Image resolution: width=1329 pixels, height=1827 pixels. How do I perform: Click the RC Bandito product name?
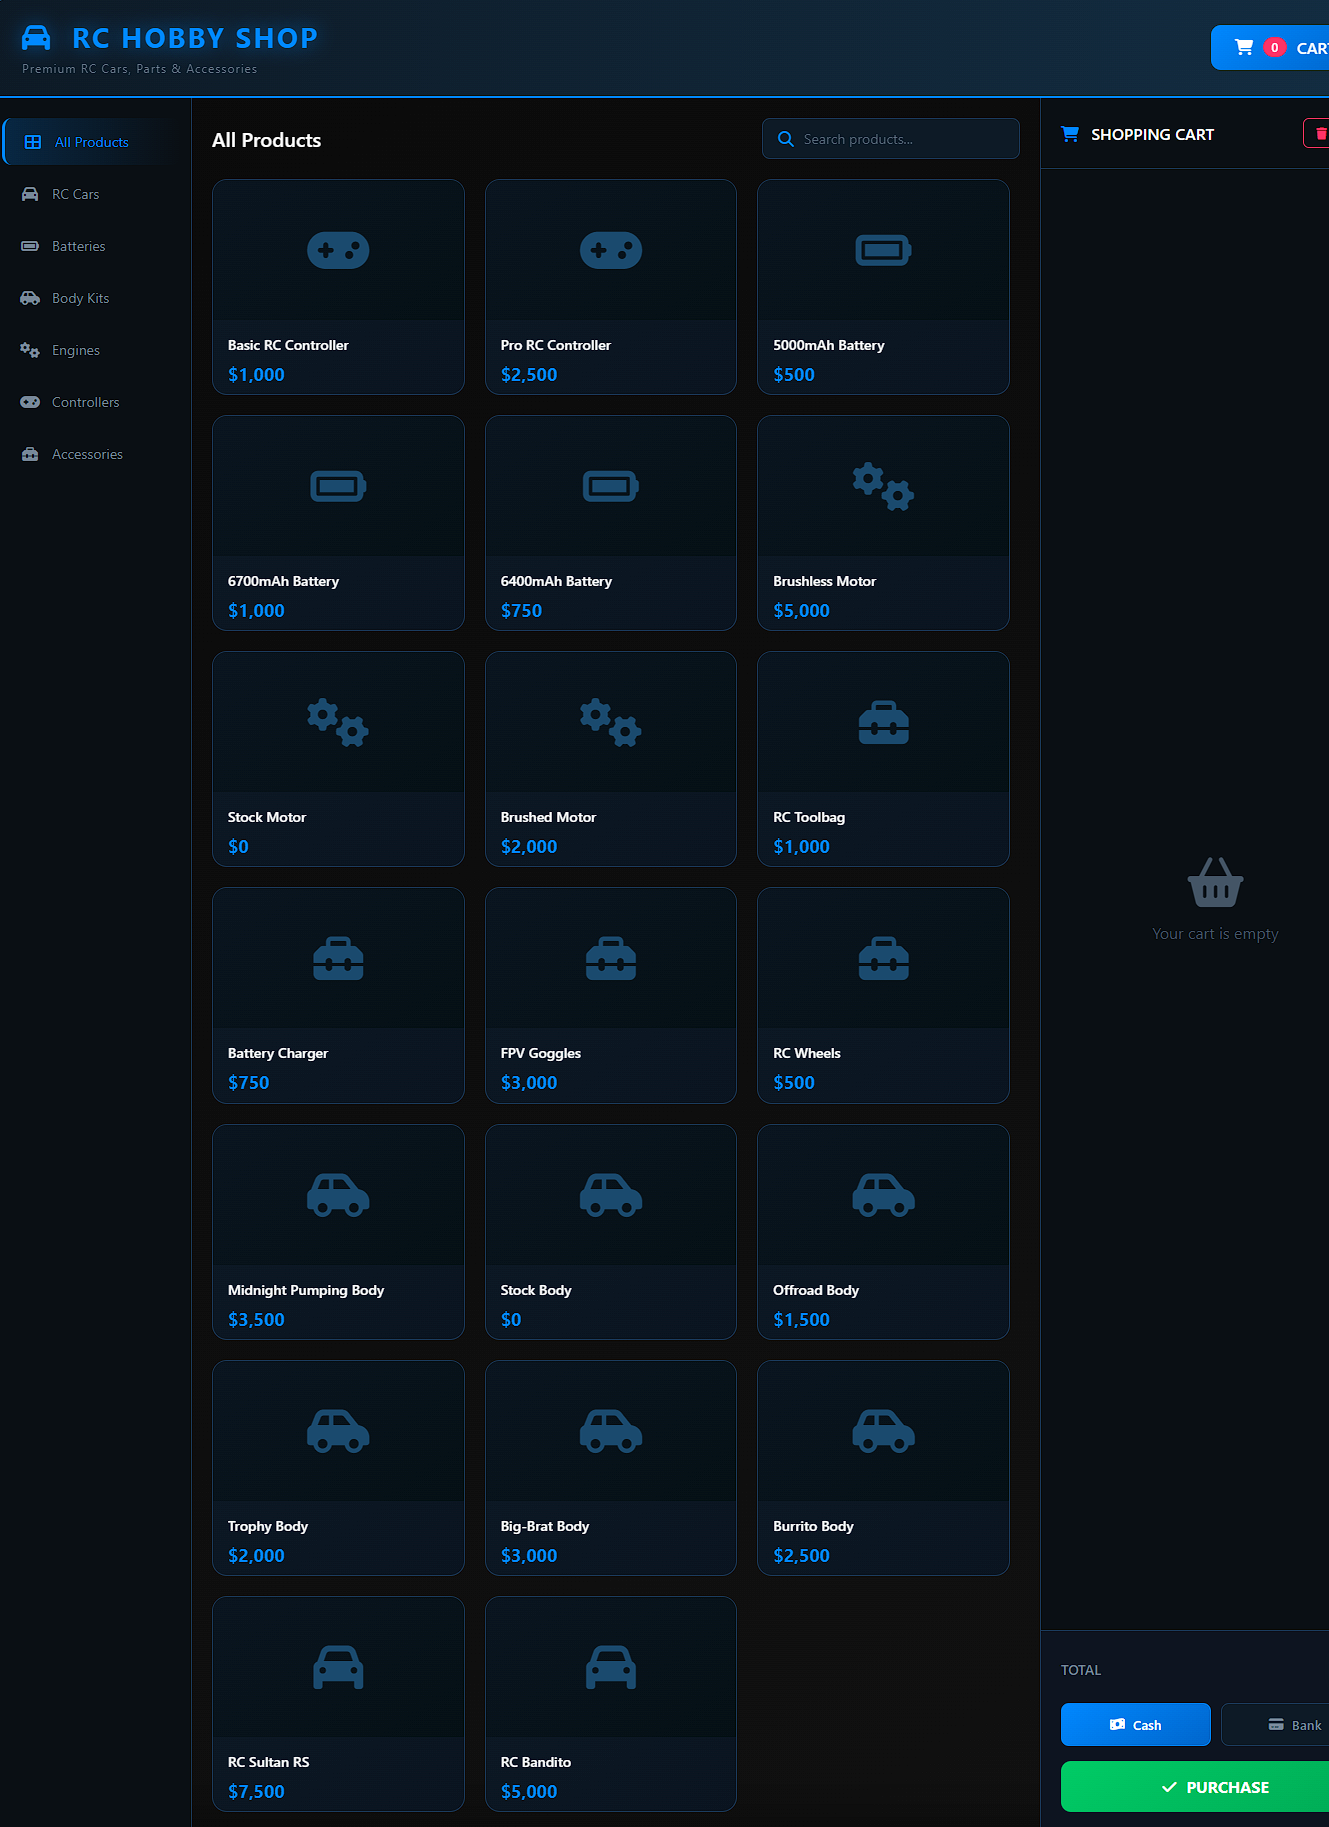pyautogui.click(x=536, y=1762)
